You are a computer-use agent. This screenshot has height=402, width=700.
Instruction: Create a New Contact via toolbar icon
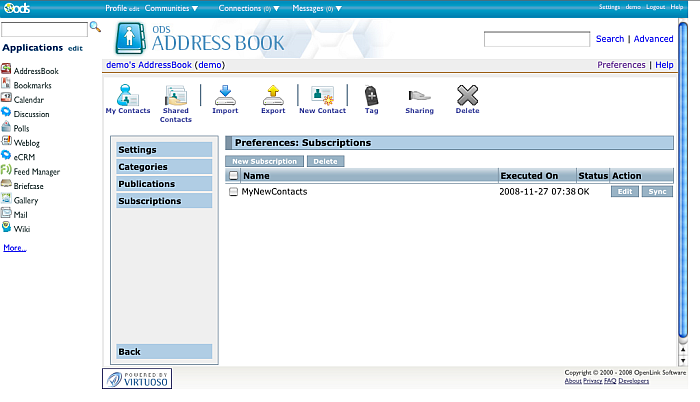[x=322, y=96]
